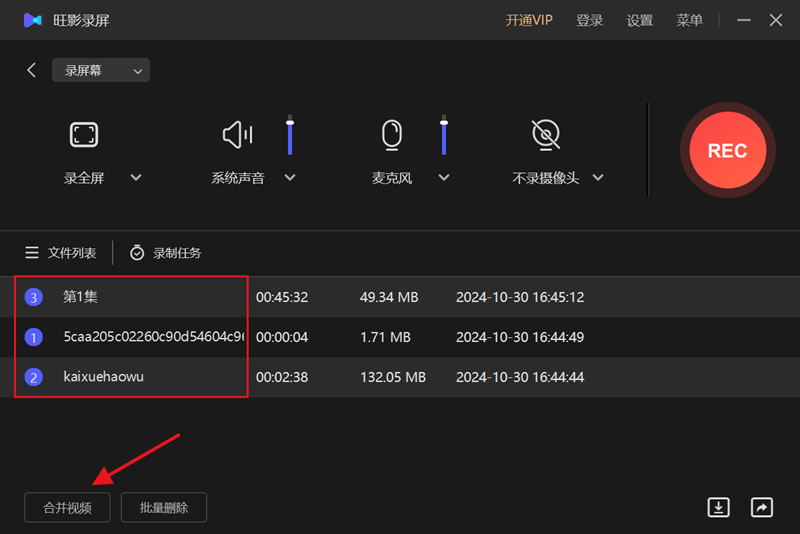This screenshot has width=800, height=534.
Task: Click the recording task clock icon
Action: click(x=137, y=252)
